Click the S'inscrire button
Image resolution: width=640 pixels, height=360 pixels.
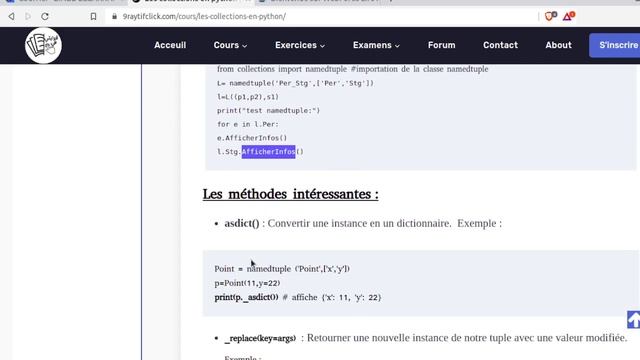615,45
